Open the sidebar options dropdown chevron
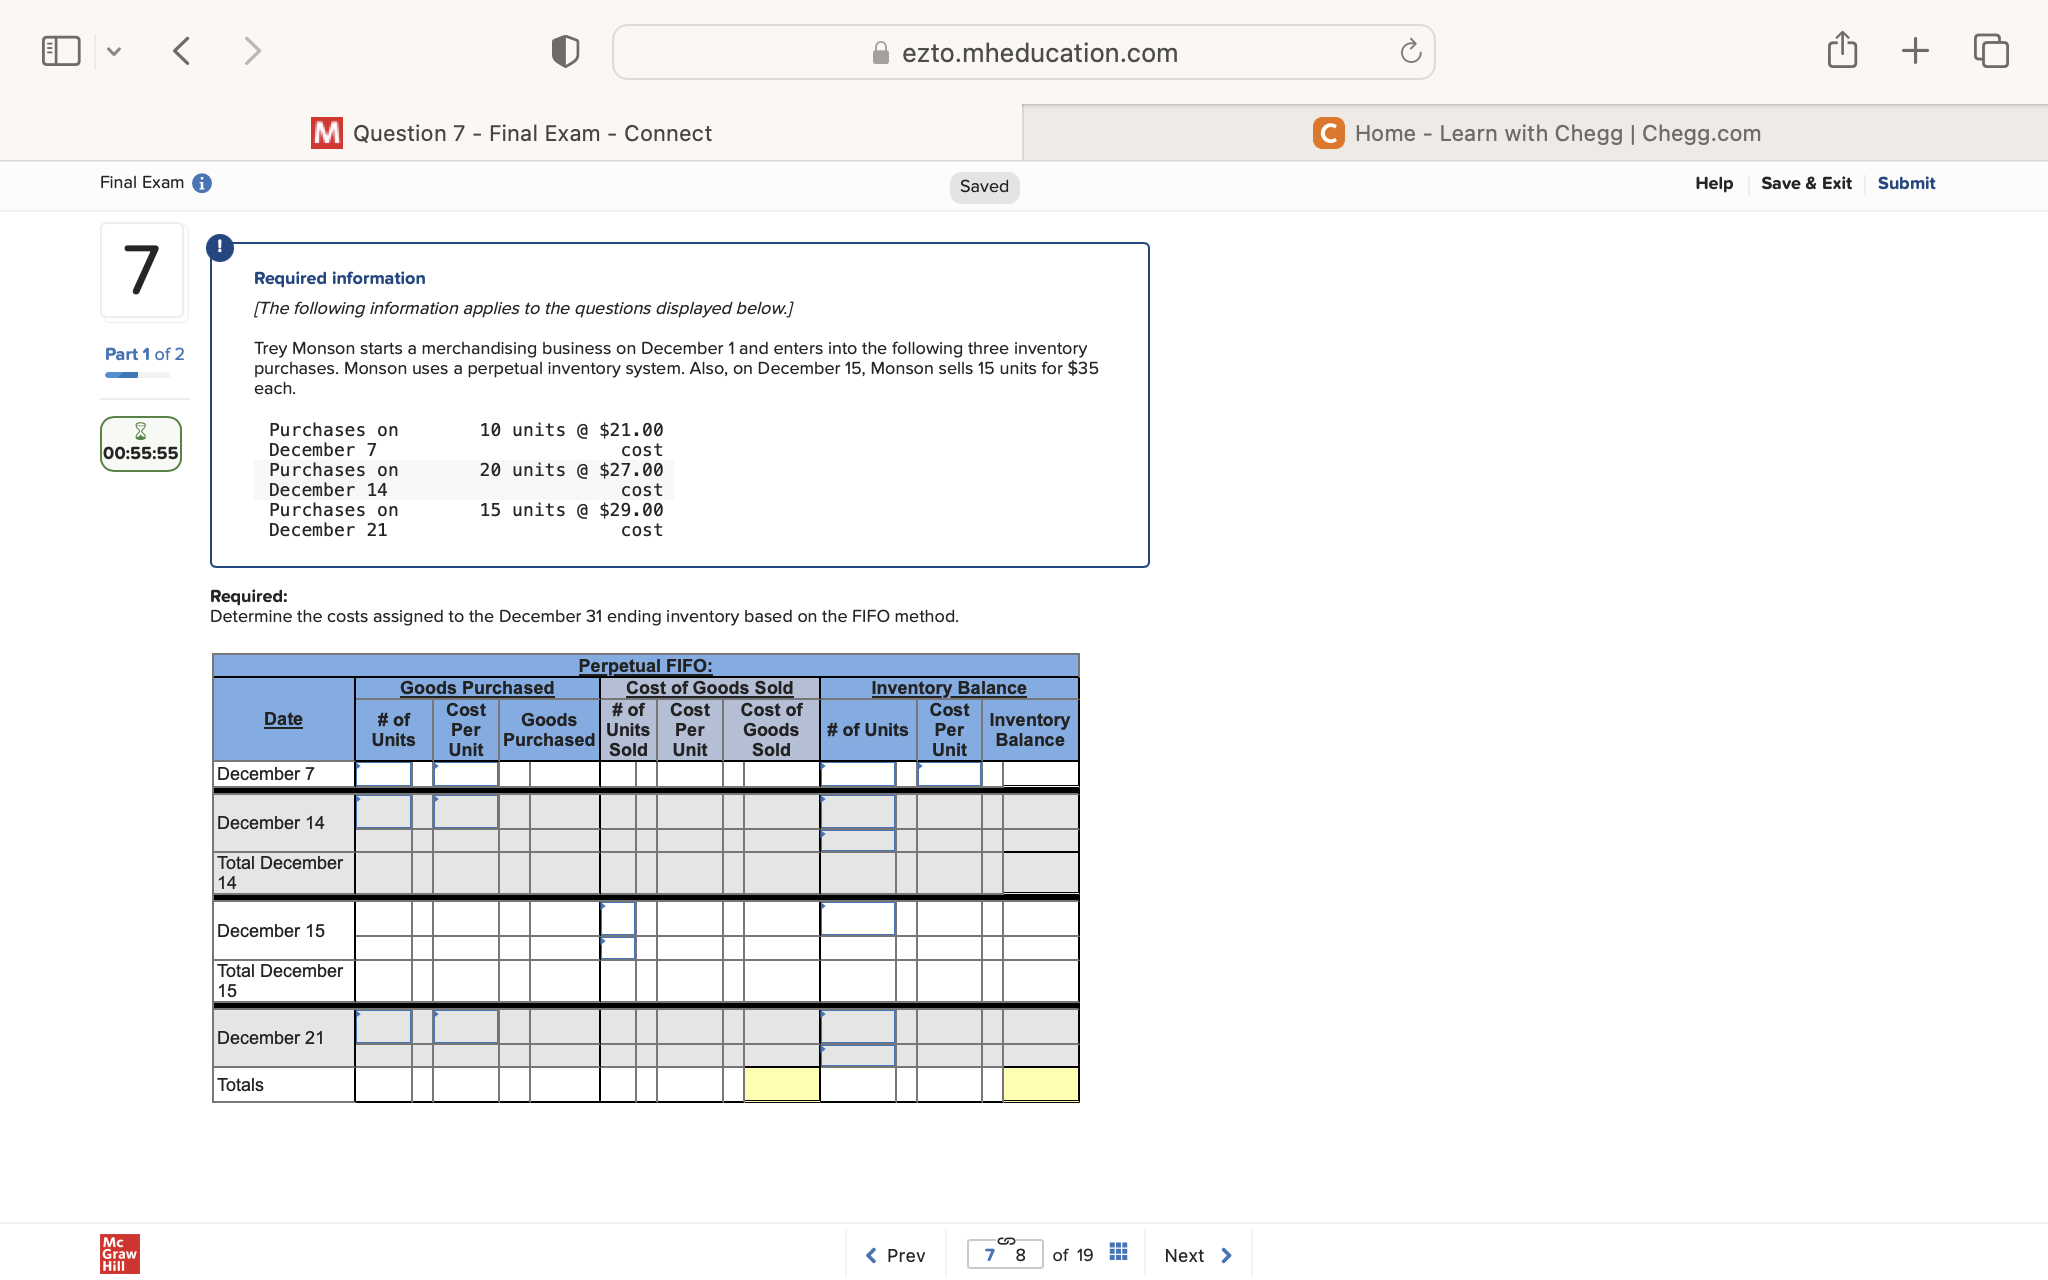Screen dimensions: 2048x1280 click(114, 51)
